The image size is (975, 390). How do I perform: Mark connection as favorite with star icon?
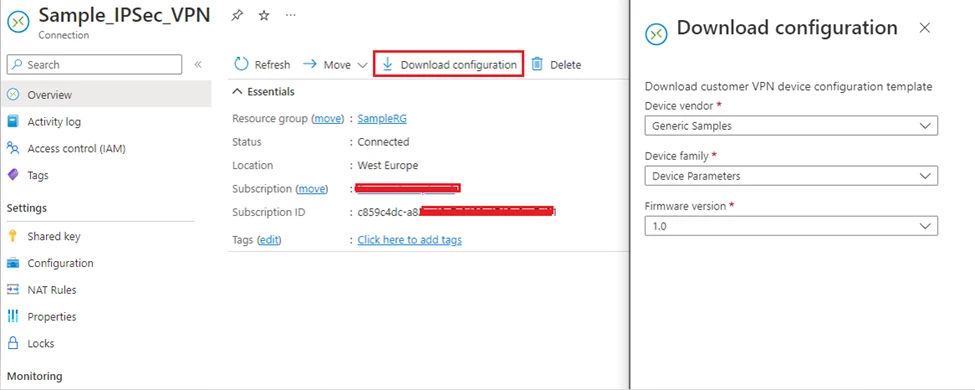[x=264, y=16]
